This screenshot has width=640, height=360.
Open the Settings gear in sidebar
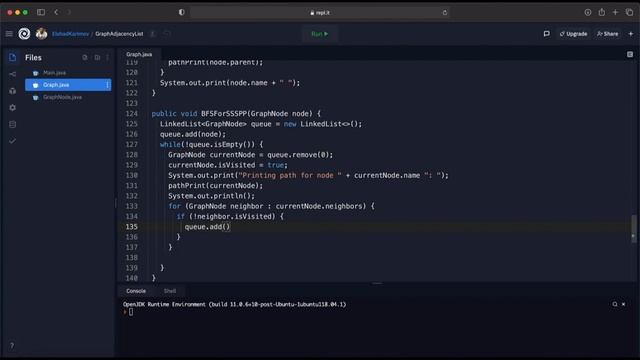13,108
